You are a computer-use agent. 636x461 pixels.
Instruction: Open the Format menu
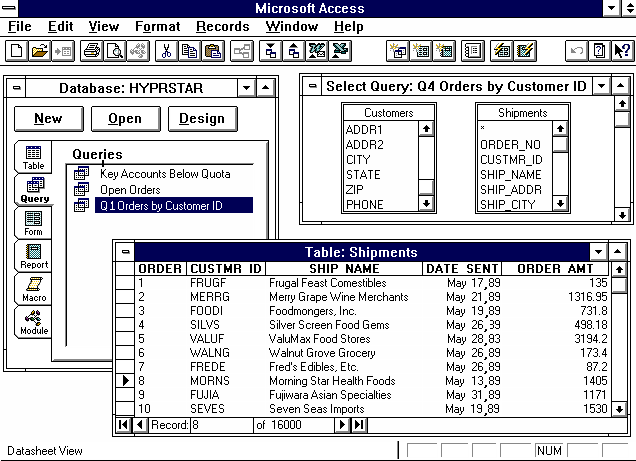coord(157,27)
